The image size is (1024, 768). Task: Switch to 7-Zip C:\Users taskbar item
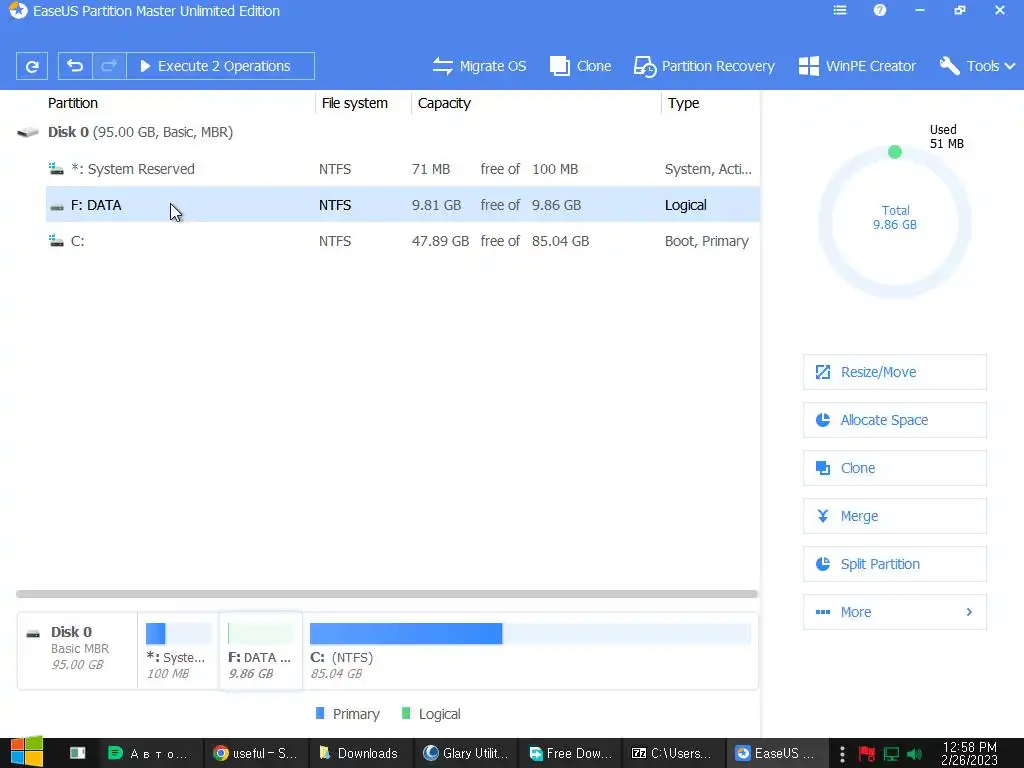[x=673, y=753]
